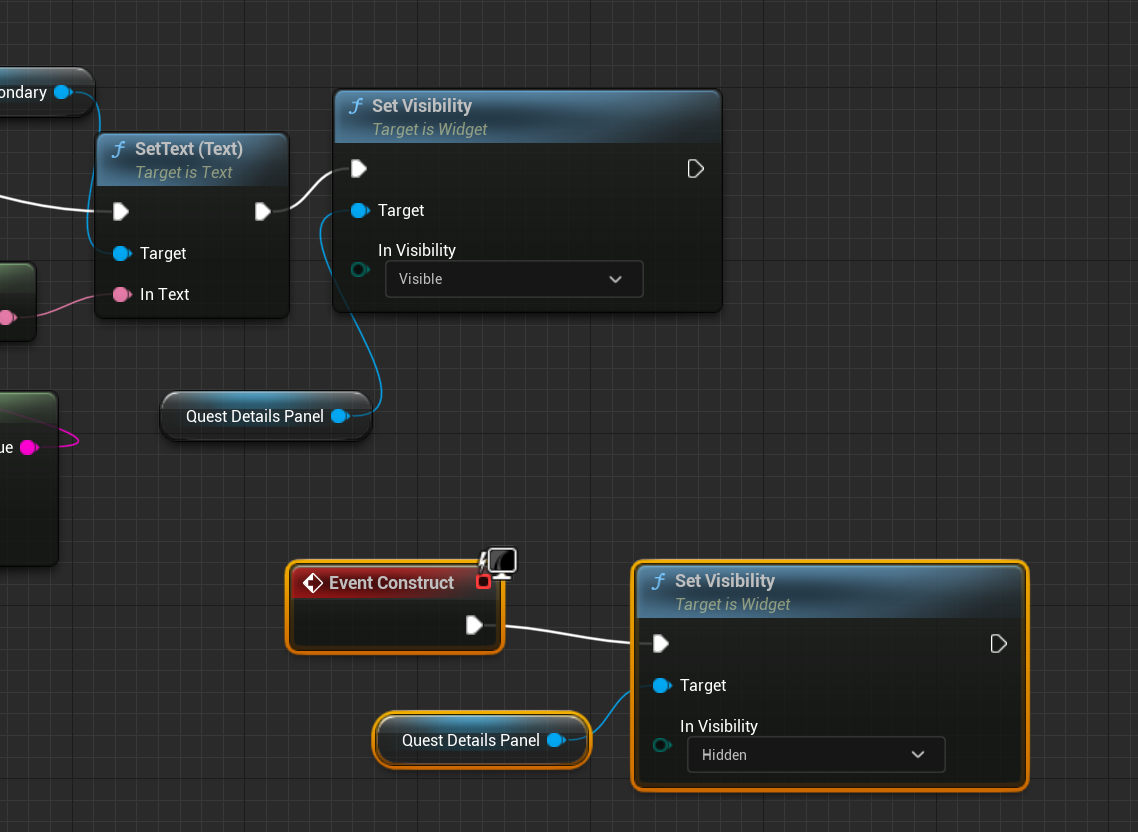The width and height of the screenshot is (1138, 832).
Task: Click the In Visibility pin on the upper Set Visibility
Action: [359, 269]
